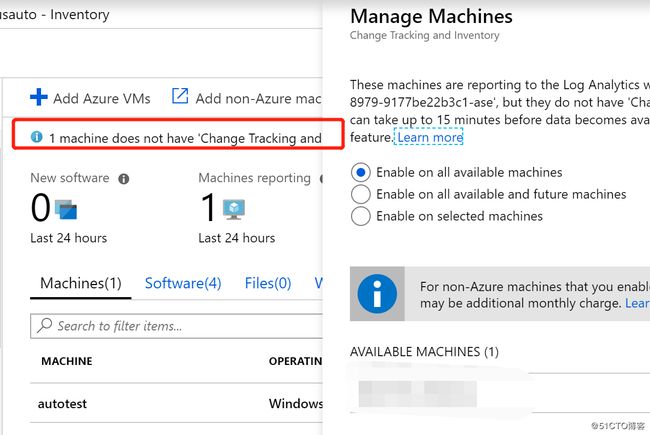Open the Files(0) tab
The width and height of the screenshot is (650, 435).
(x=268, y=283)
